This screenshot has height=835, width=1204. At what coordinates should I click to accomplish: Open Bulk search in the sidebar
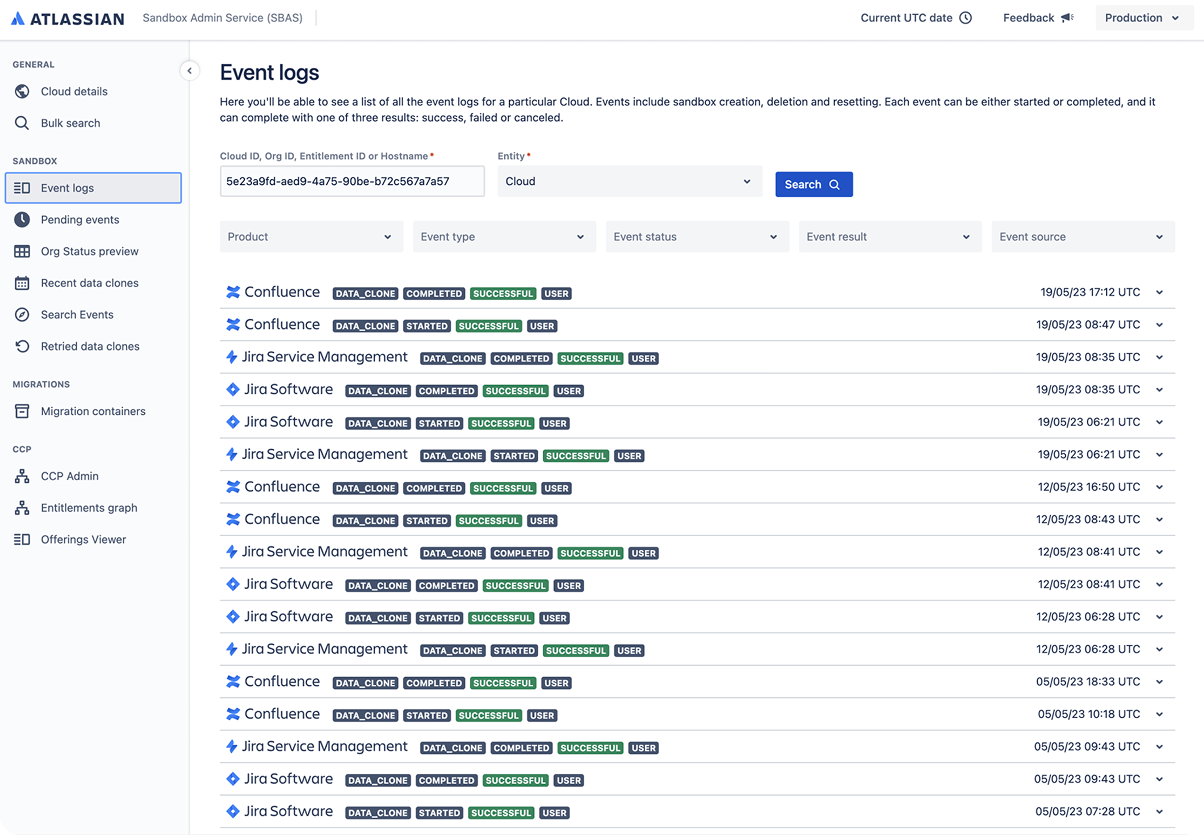pos(93,123)
